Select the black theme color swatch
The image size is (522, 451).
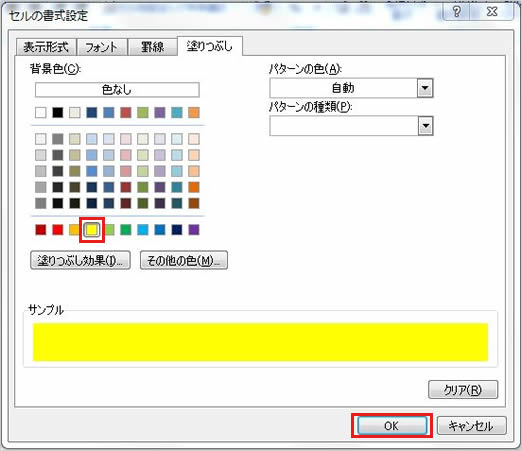[x=58, y=113]
